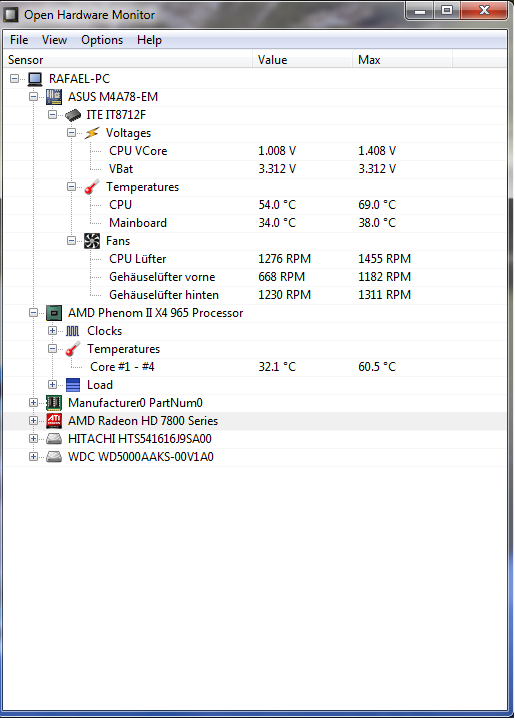Click the Load bars icon
Viewport: 515px width, 721px height.
click(73, 385)
